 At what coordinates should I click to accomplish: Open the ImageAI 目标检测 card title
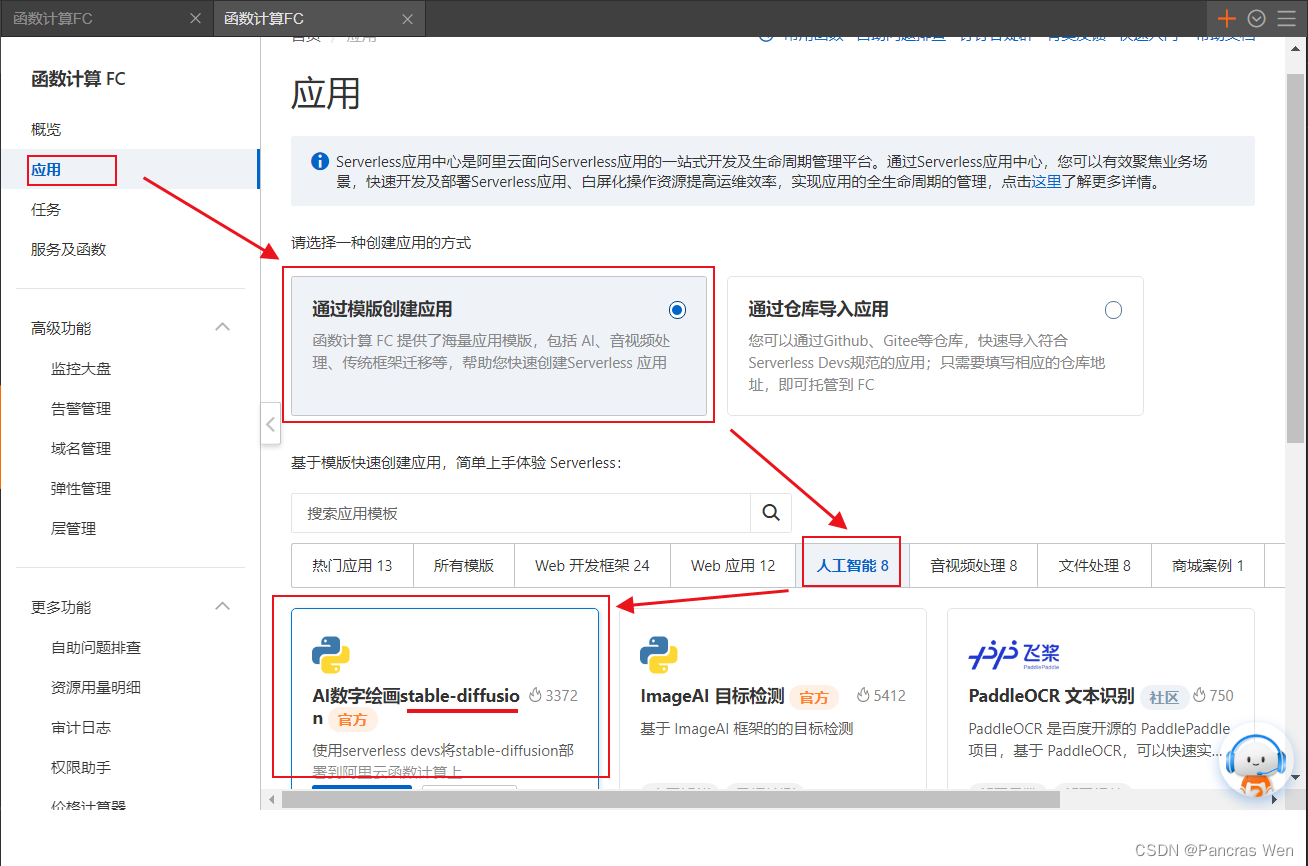(x=712, y=695)
